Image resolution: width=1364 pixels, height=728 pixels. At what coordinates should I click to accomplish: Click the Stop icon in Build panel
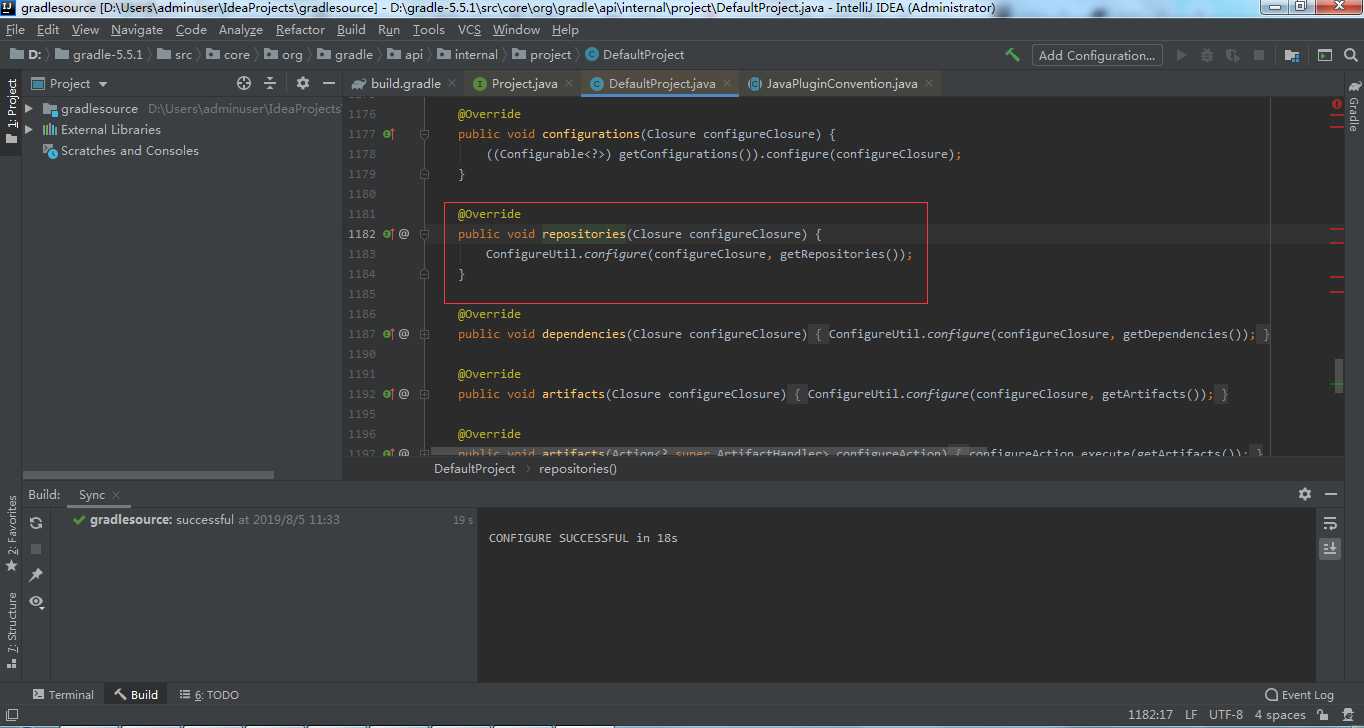click(36, 549)
